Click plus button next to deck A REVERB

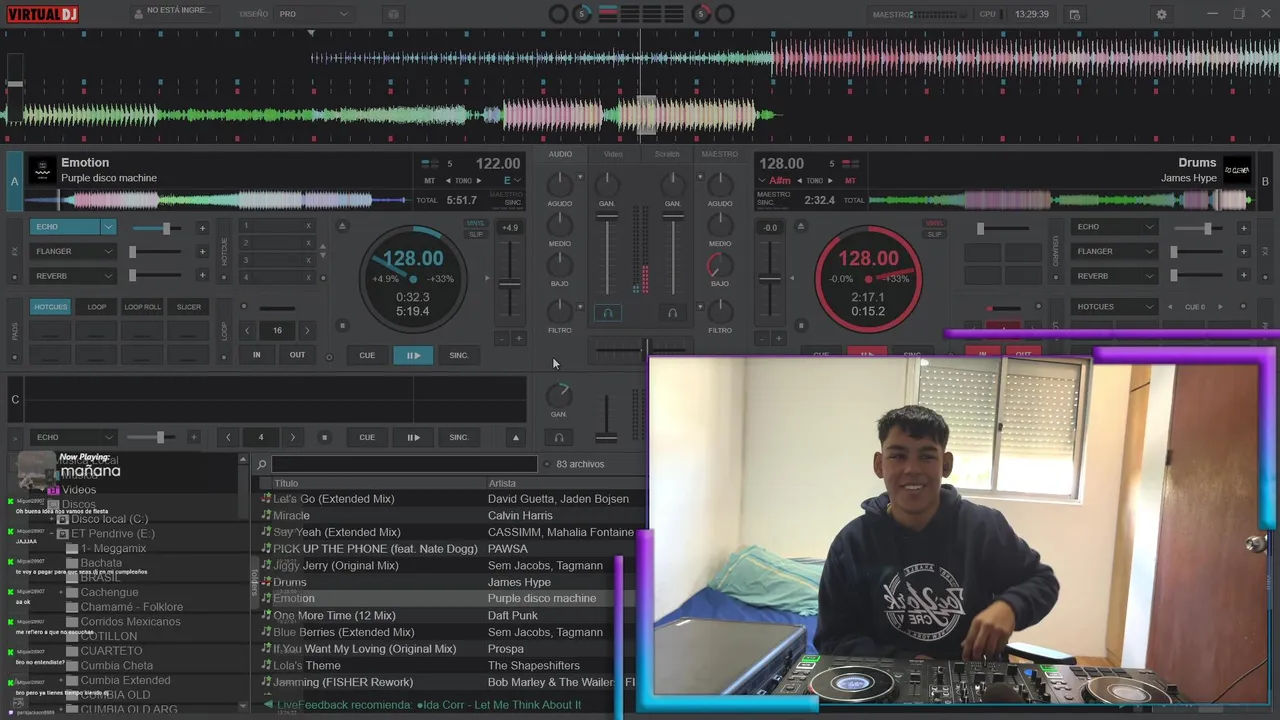click(x=202, y=276)
